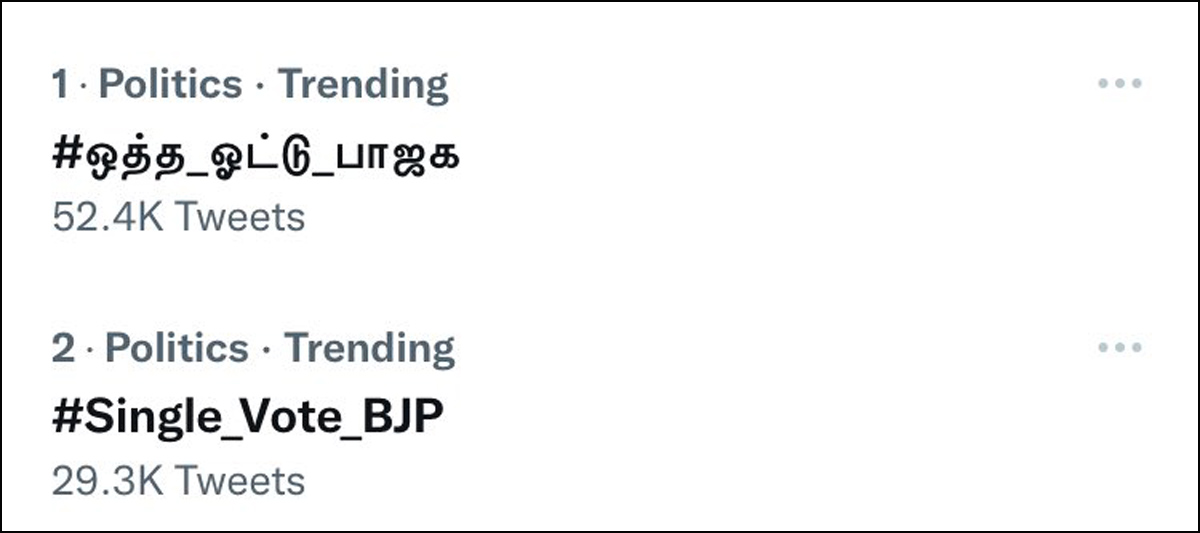Open the #ஒத்த_ஓட்டு_பாஜக trending hashtag

click(x=255, y=155)
